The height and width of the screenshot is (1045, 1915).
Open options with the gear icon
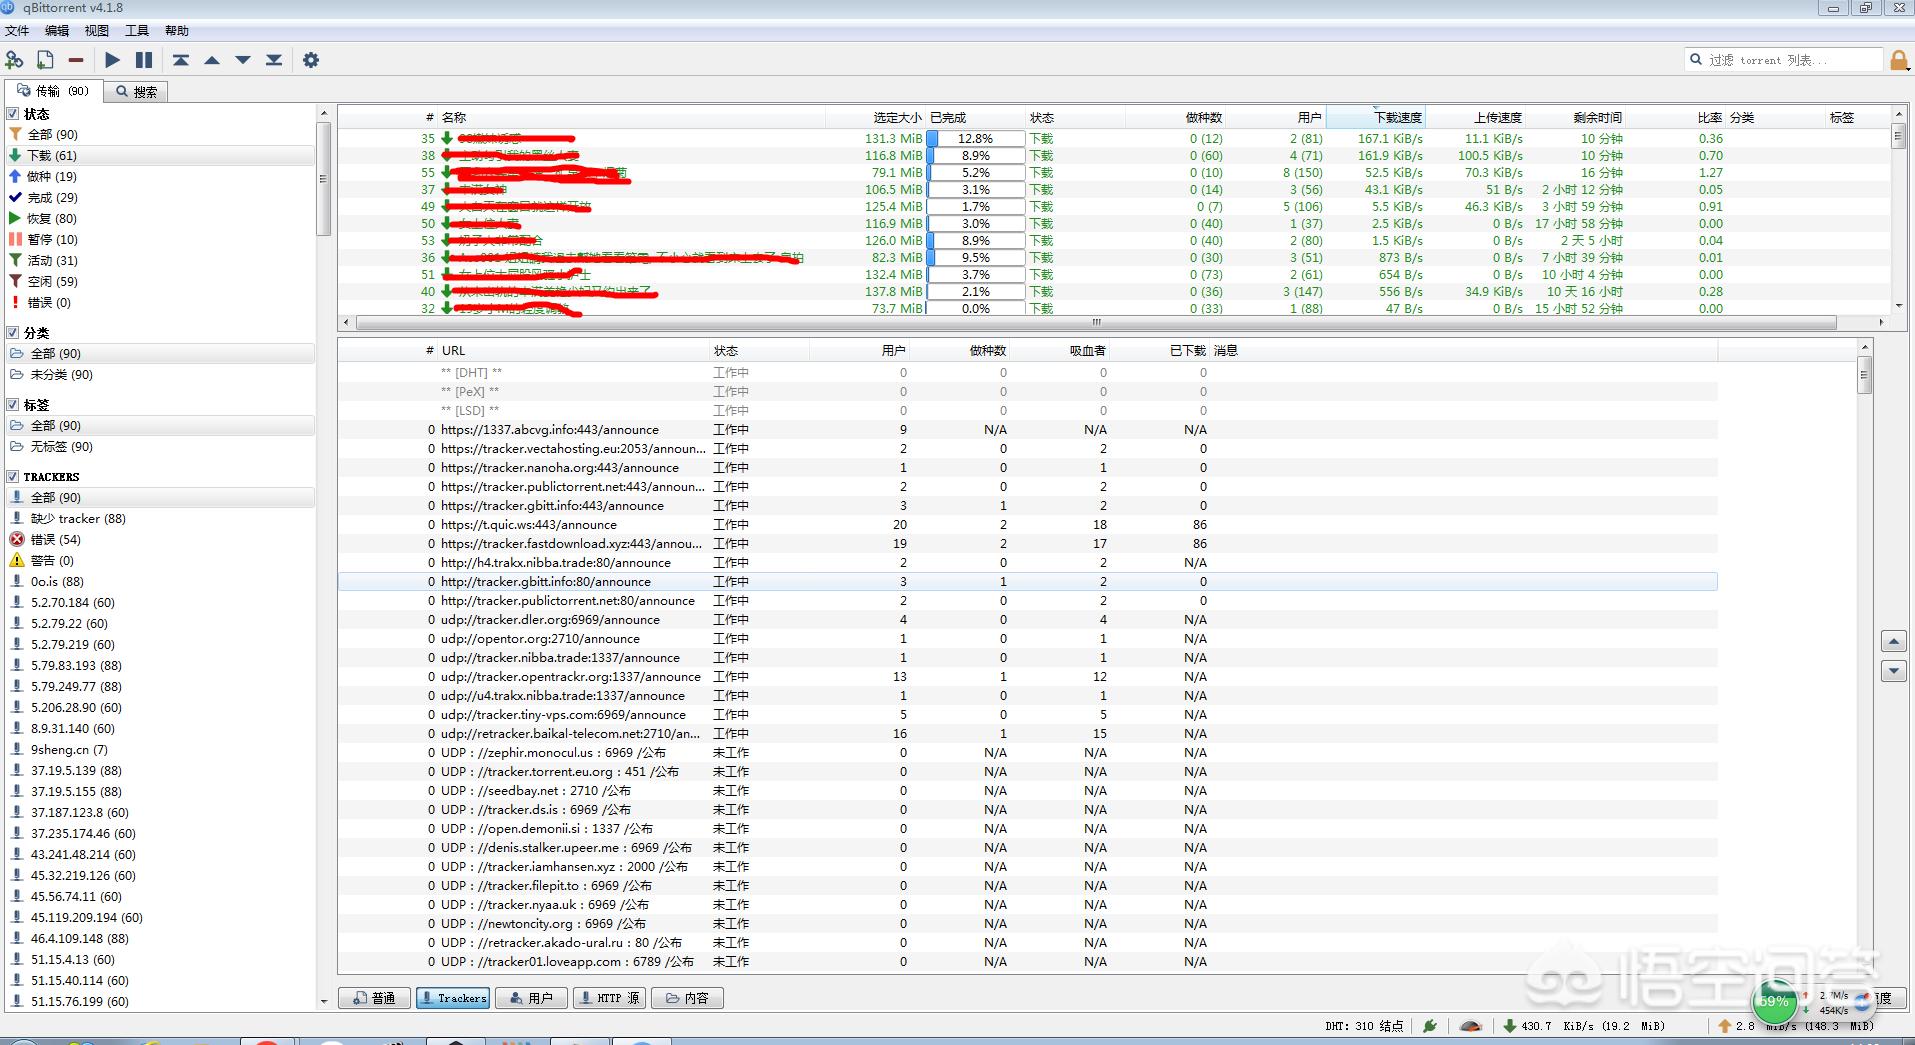[x=311, y=60]
